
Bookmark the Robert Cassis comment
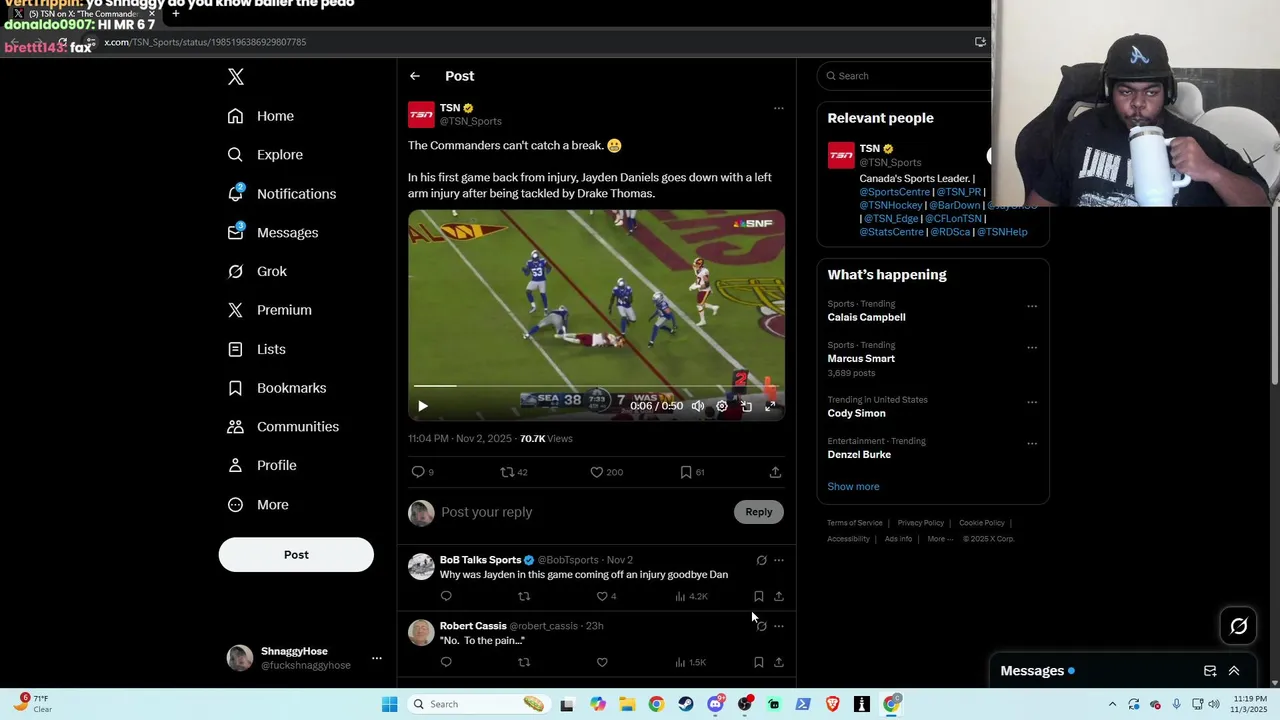coord(758,662)
